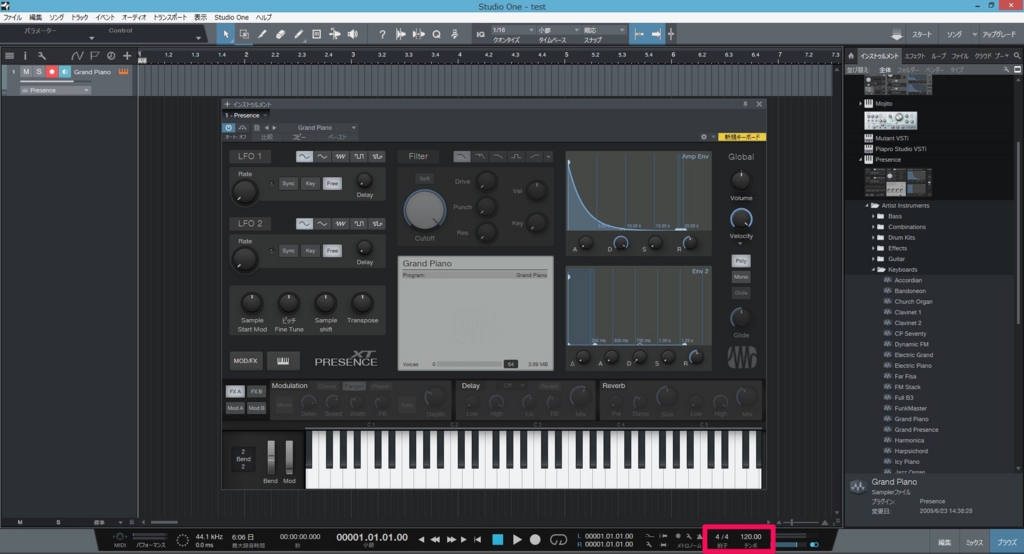Click the wrench track options icon
The height and width of the screenshot is (554, 1024).
42,56
